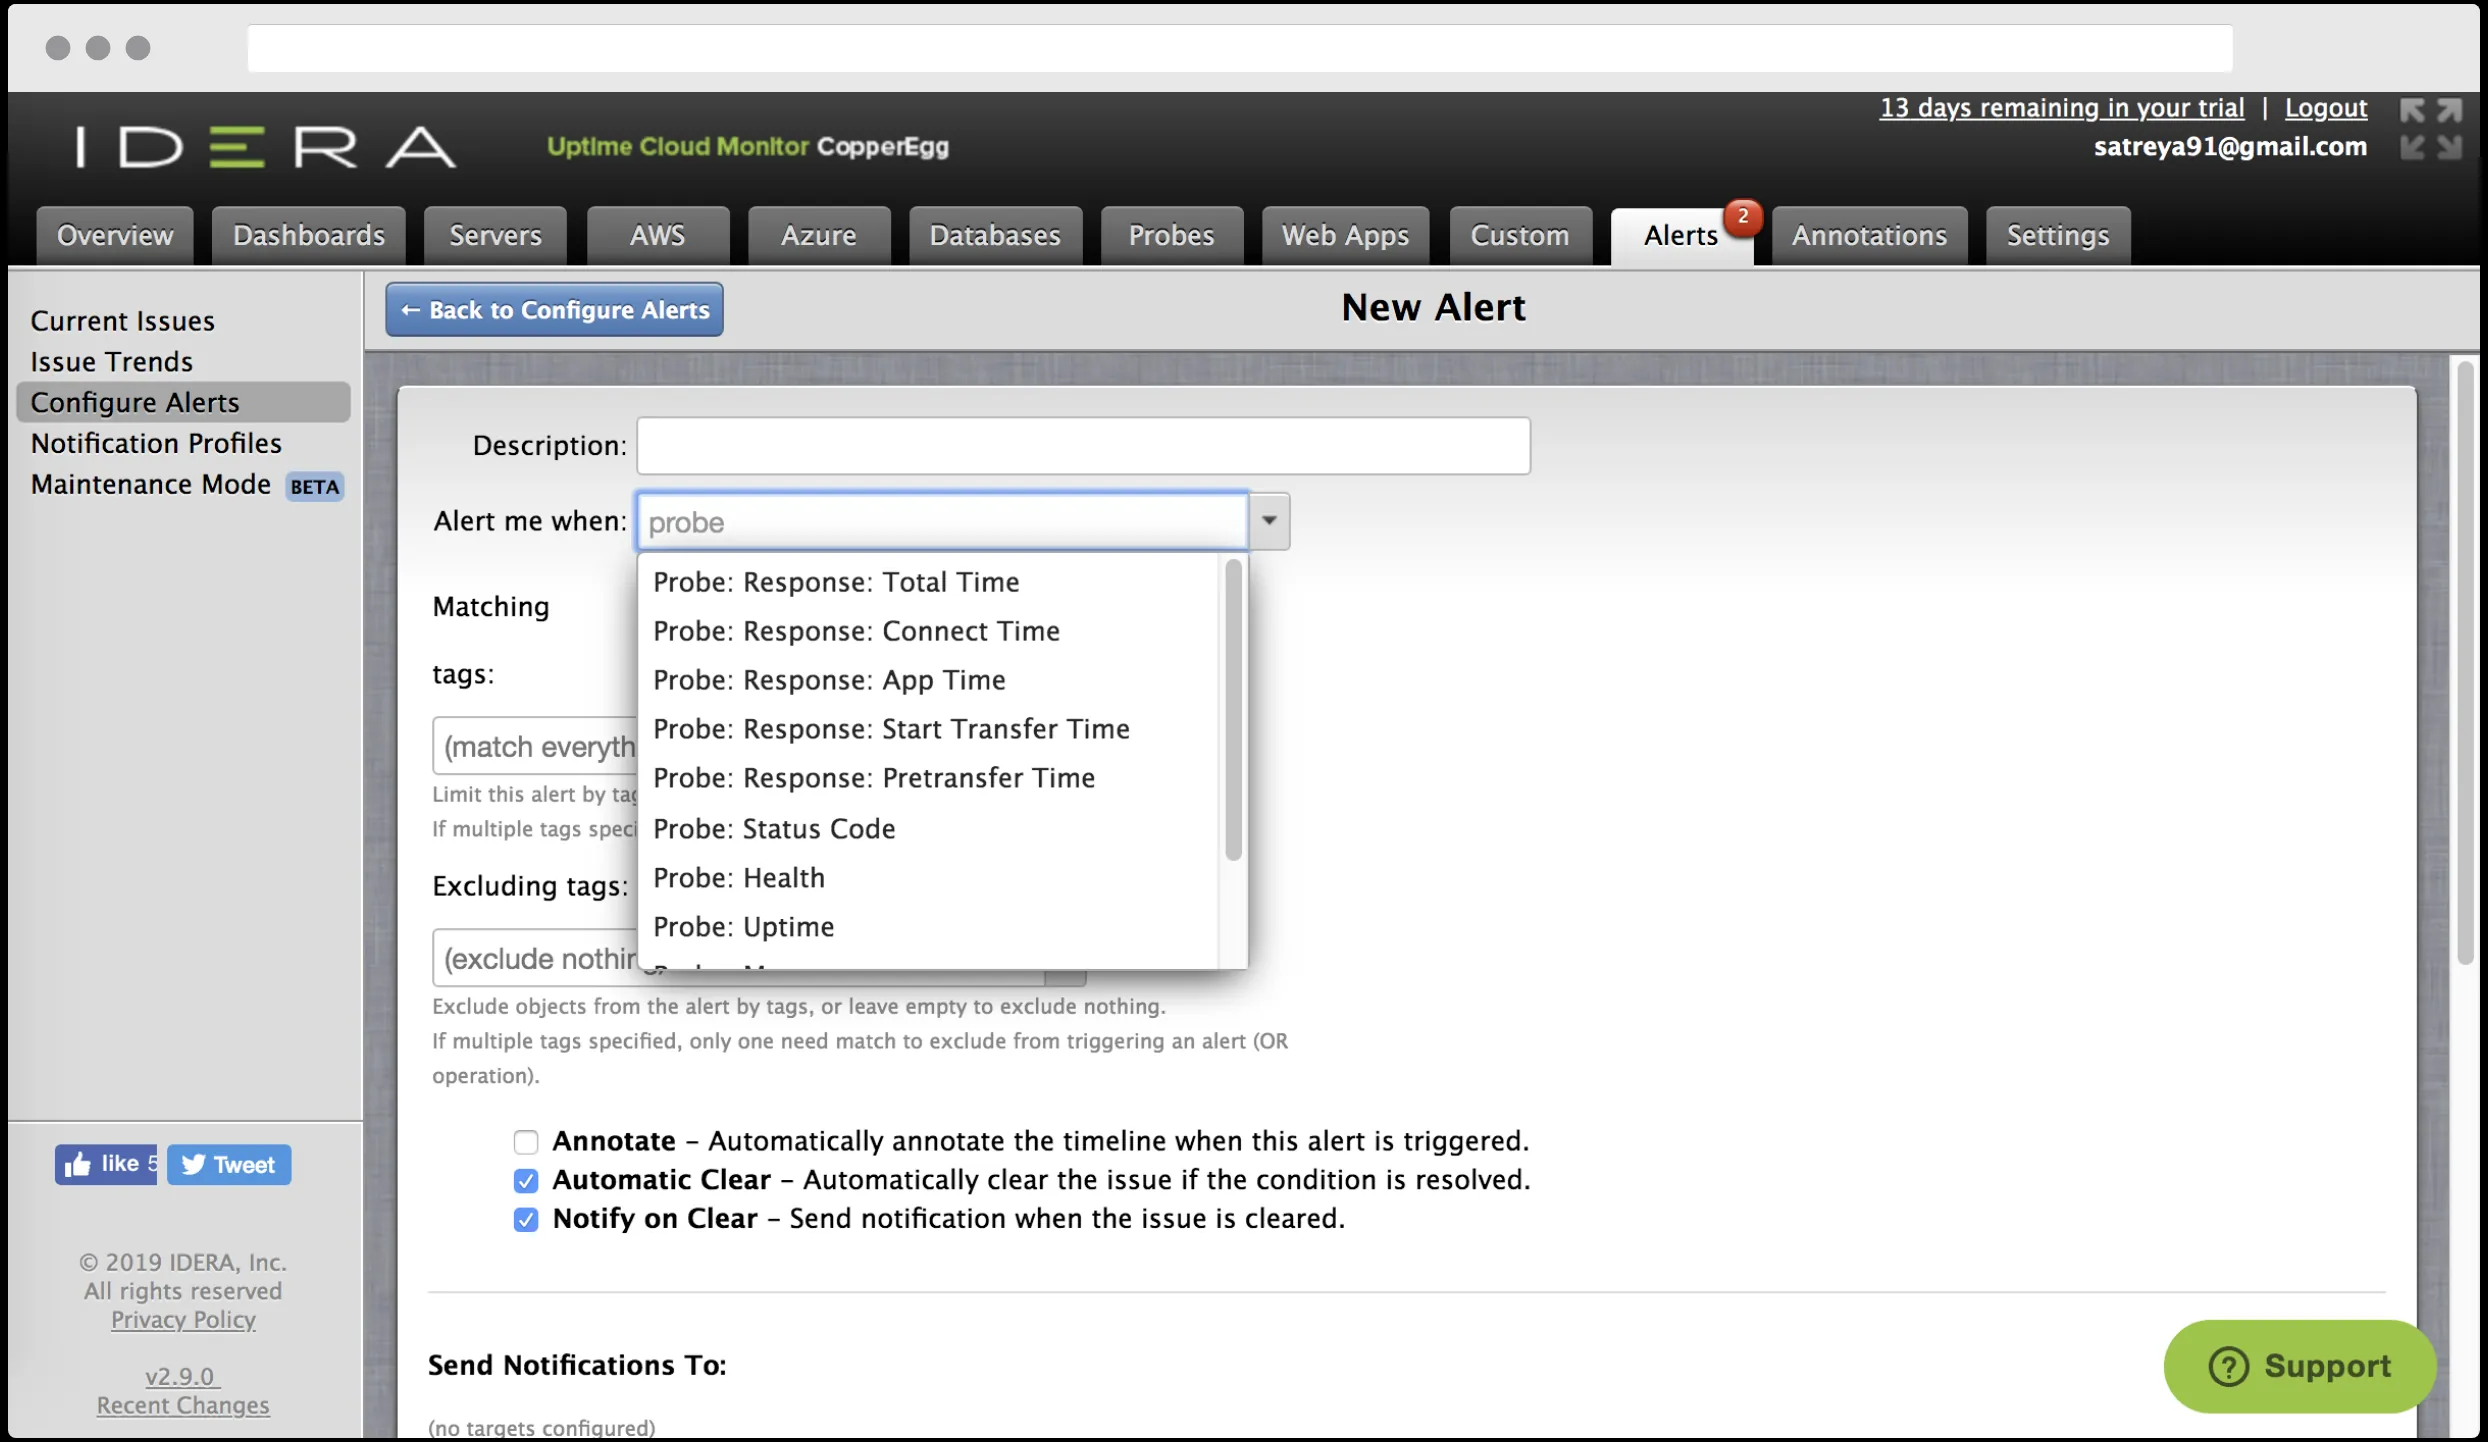Disable the Notify on Clear checkbox
The image size is (2488, 1442).
pos(526,1219)
